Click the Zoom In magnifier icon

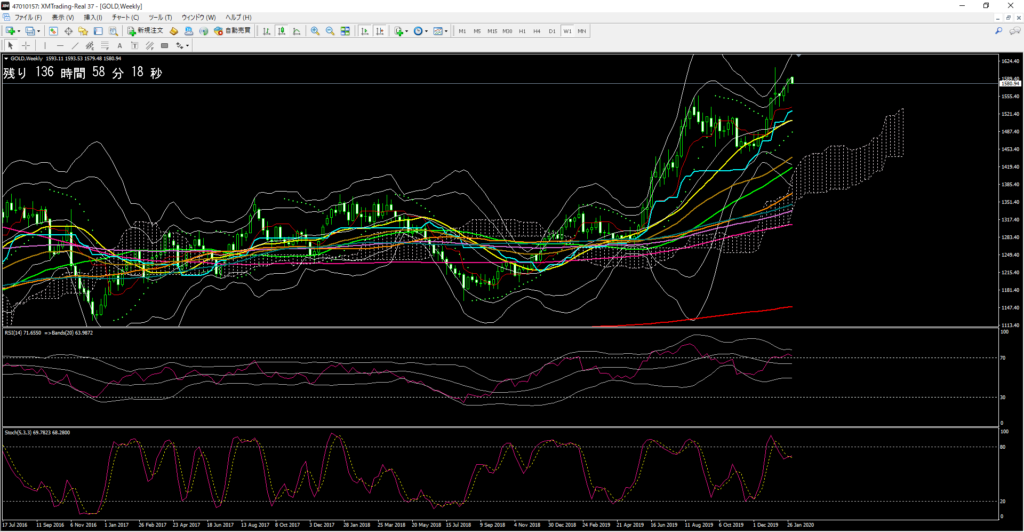315,31
